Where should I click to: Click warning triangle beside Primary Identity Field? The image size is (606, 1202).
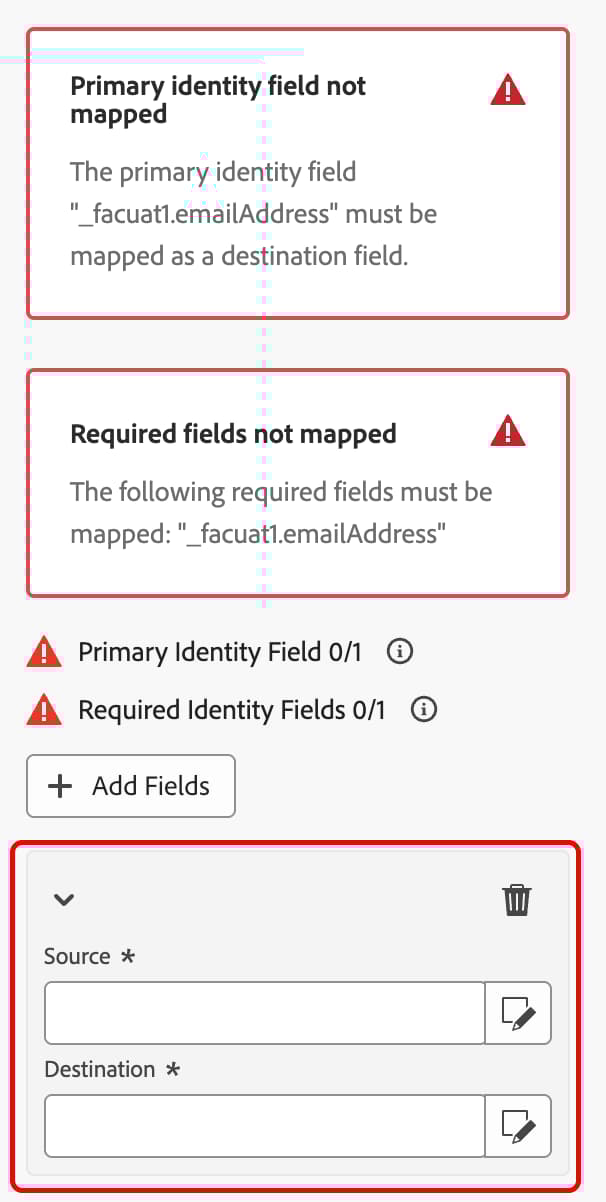(44, 653)
